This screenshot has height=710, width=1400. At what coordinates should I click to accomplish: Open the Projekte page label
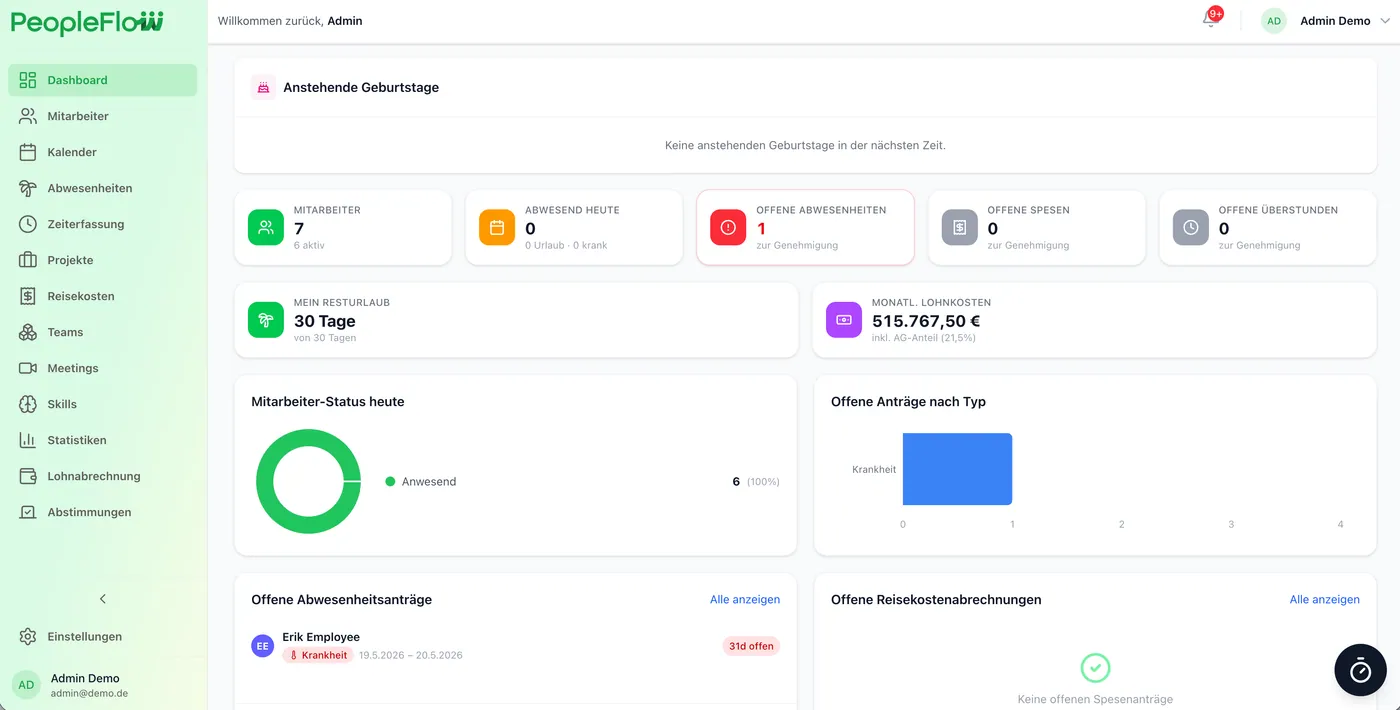[70, 260]
